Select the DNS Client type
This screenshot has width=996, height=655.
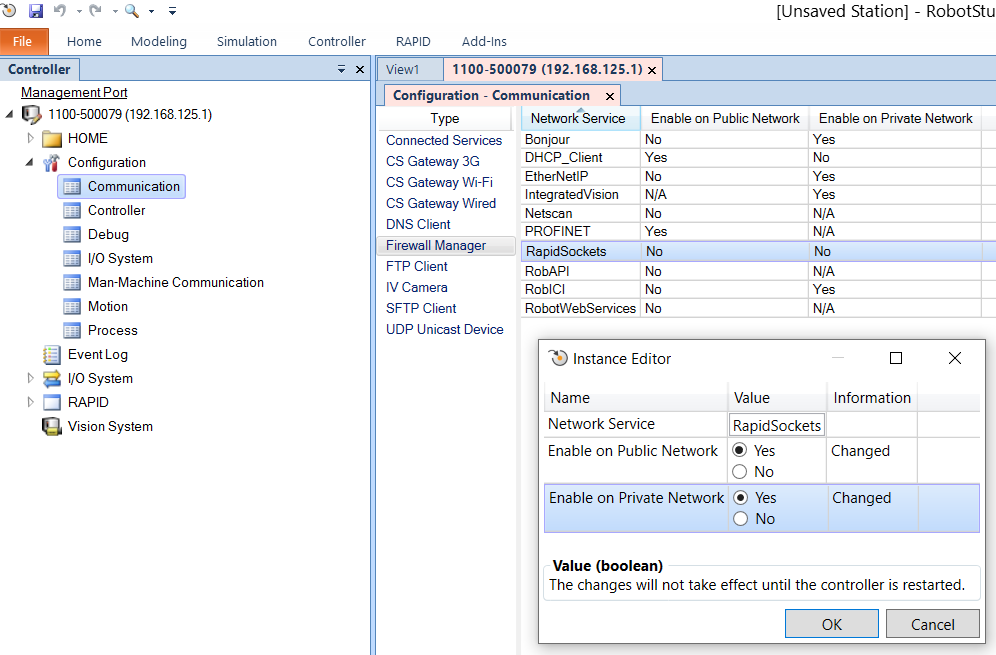coord(418,224)
